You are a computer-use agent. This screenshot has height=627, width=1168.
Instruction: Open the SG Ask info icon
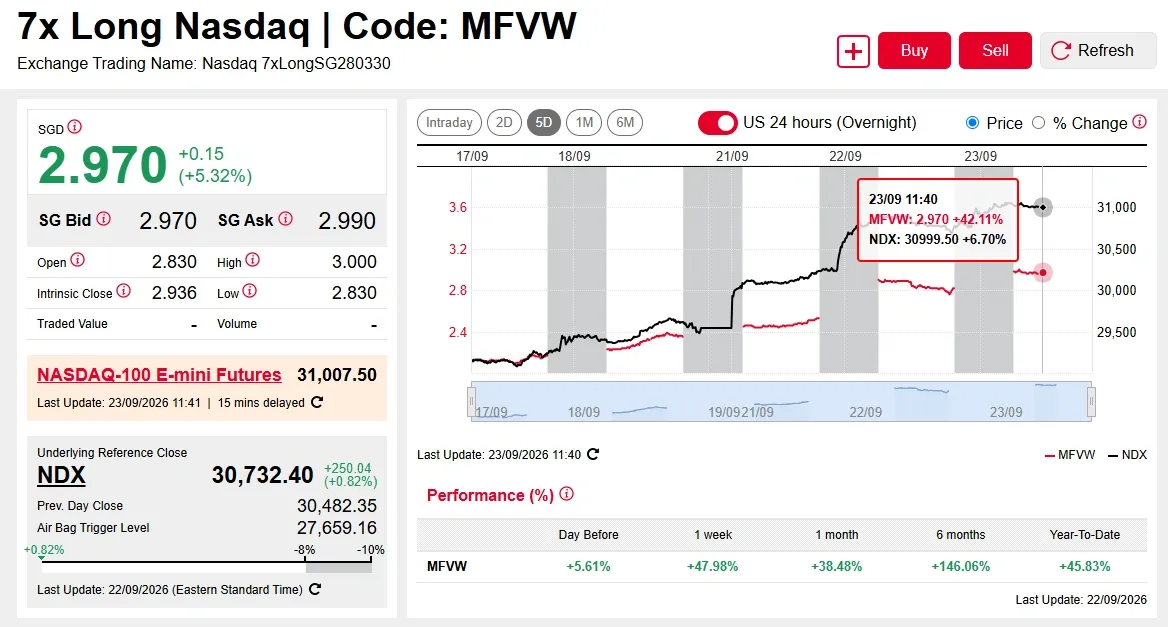(x=285, y=219)
